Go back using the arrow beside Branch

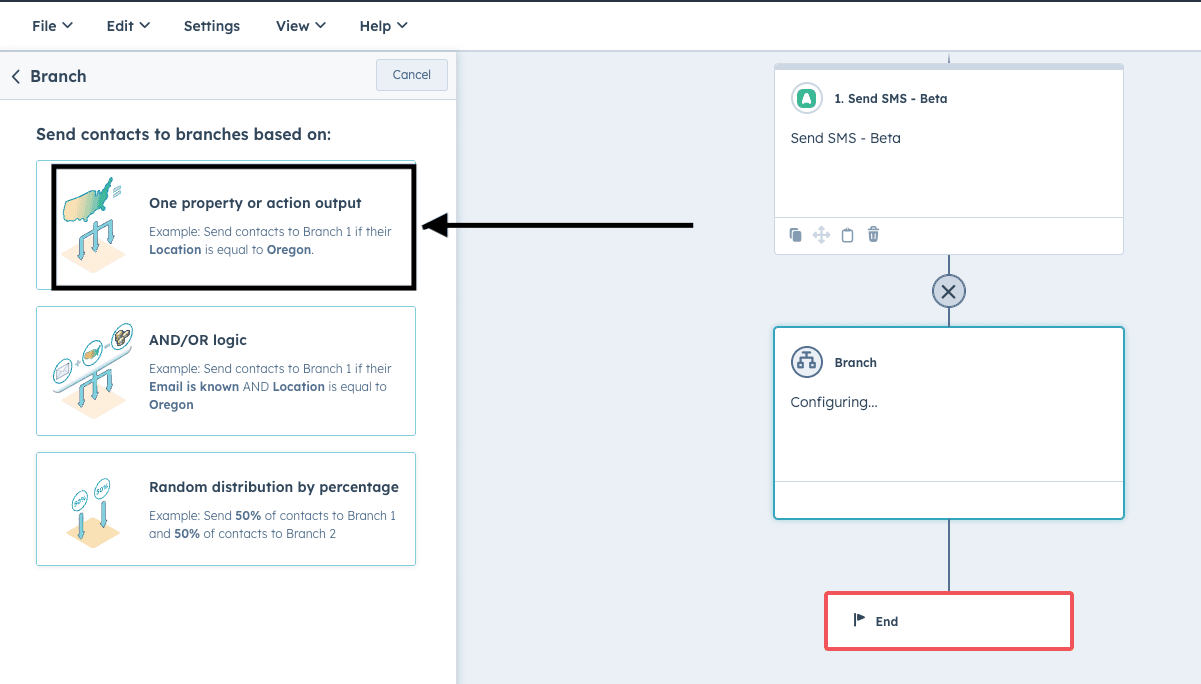point(16,76)
